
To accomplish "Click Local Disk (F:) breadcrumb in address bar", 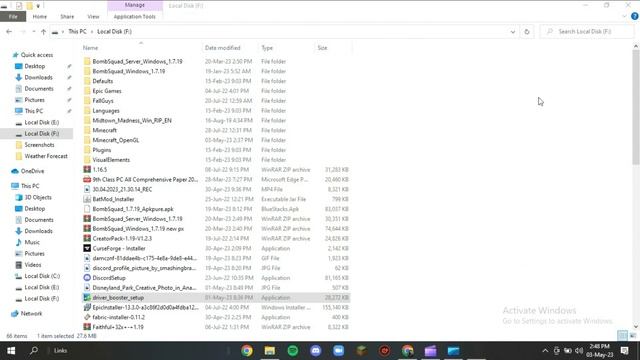I will click(114, 31).
